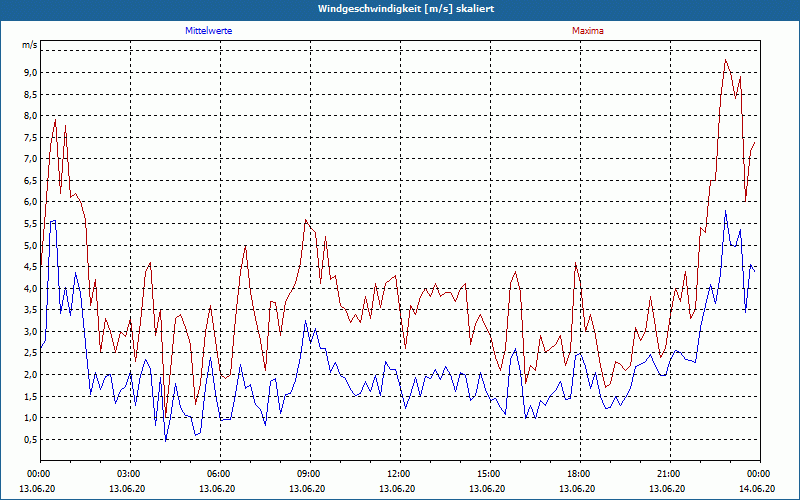Screen dimensions: 800x500
Task: Click the 18:00 time axis label
Action: pyautogui.click(x=580, y=474)
